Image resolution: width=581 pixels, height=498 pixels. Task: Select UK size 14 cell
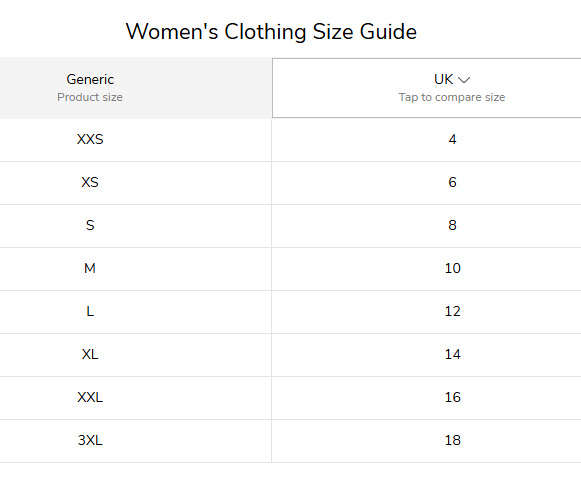[x=426, y=355]
